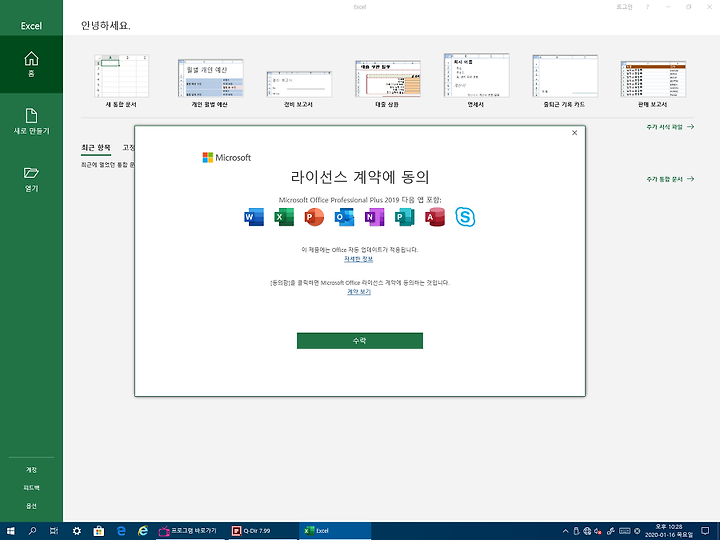This screenshot has height=540, width=720.
Task: Open 피드백 (Feedback) in the sidebar
Action: point(31,488)
